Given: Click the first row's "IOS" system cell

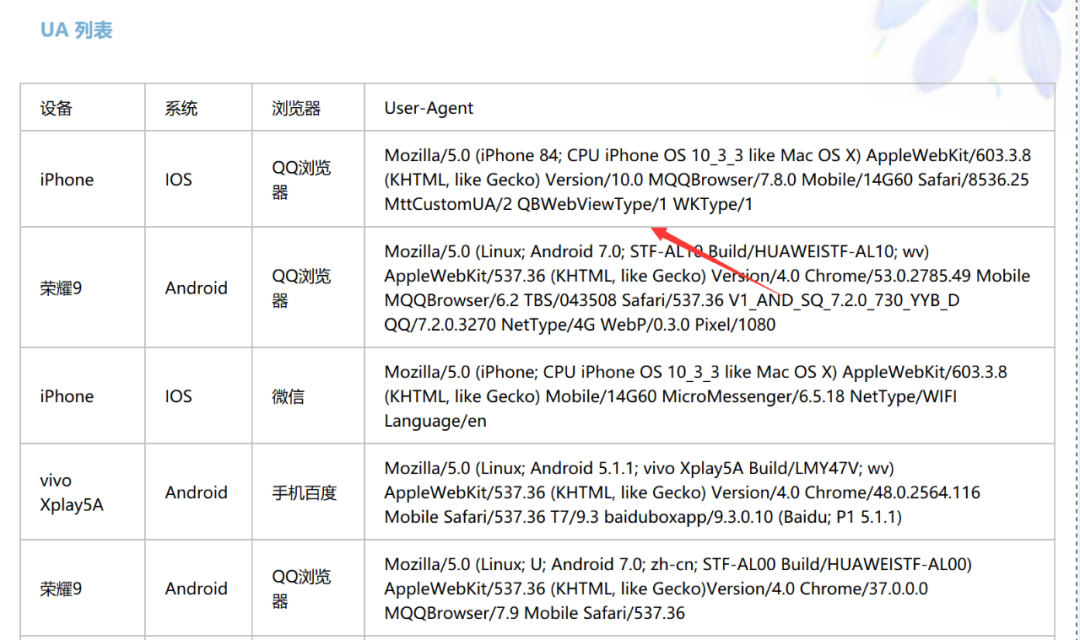Looking at the screenshot, I should pyautogui.click(x=178, y=180).
